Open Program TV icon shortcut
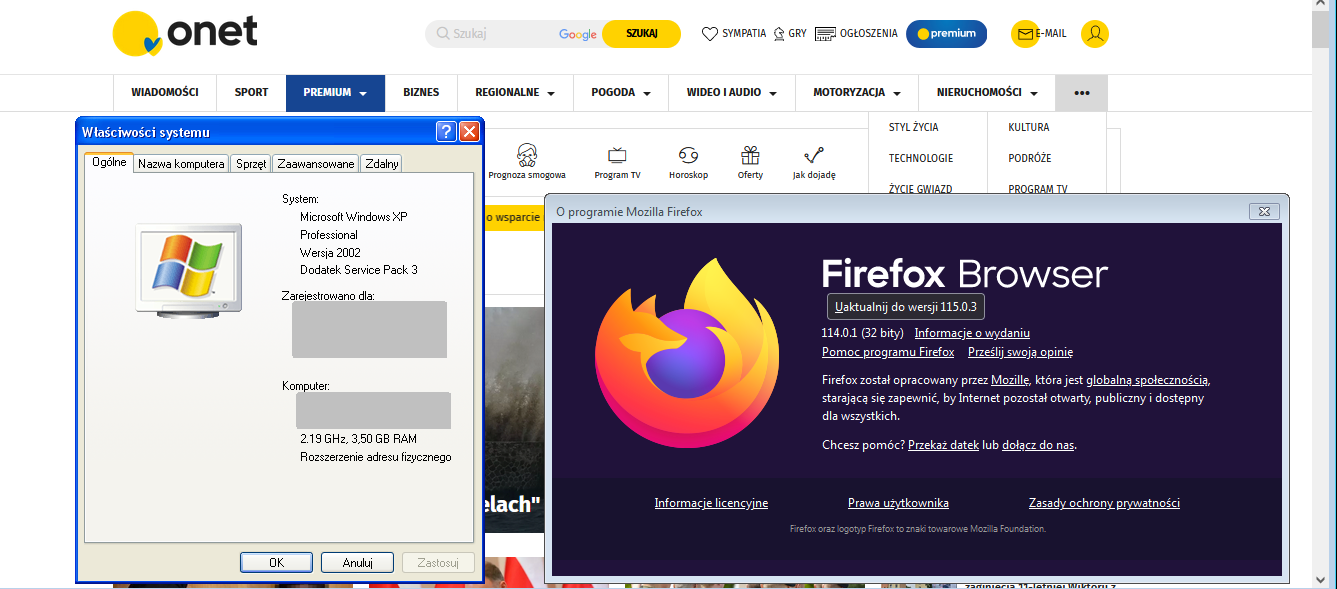Viewport: 1337px width, 589px height. click(x=617, y=155)
